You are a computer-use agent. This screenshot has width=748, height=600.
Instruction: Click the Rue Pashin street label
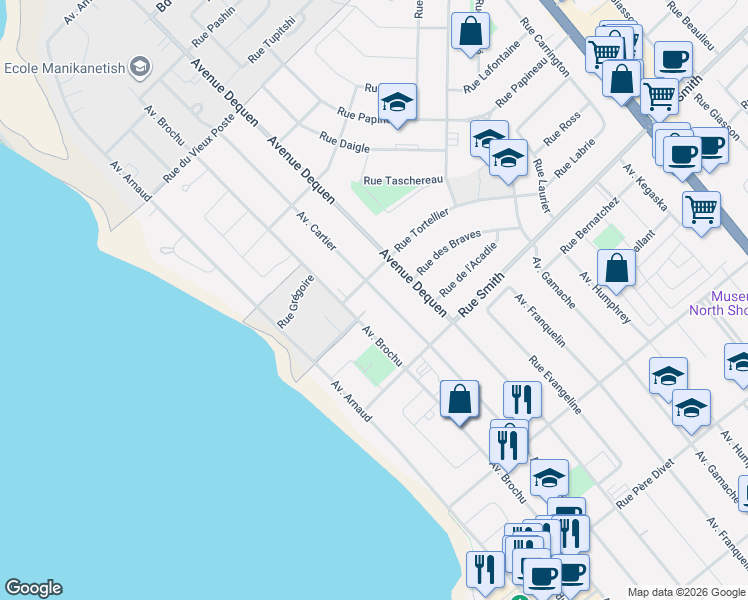(214, 27)
